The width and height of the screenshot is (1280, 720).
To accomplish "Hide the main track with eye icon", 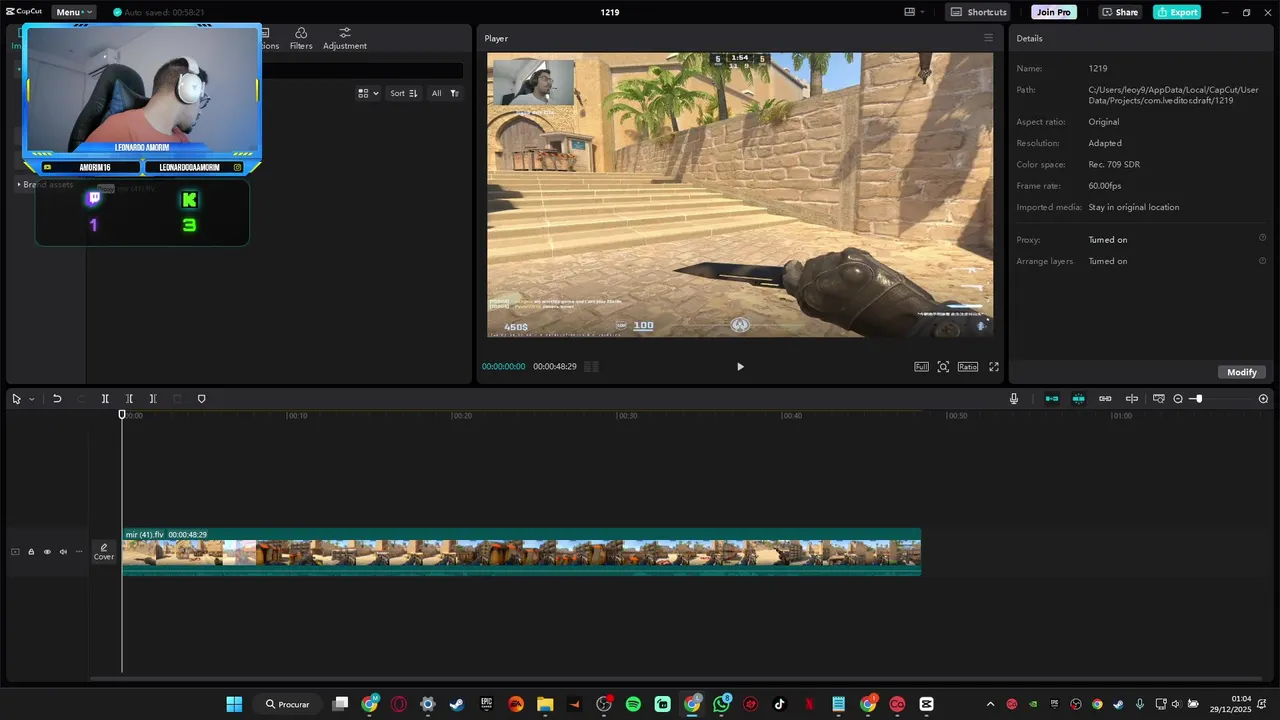I will pyautogui.click(x=47, y=552).
